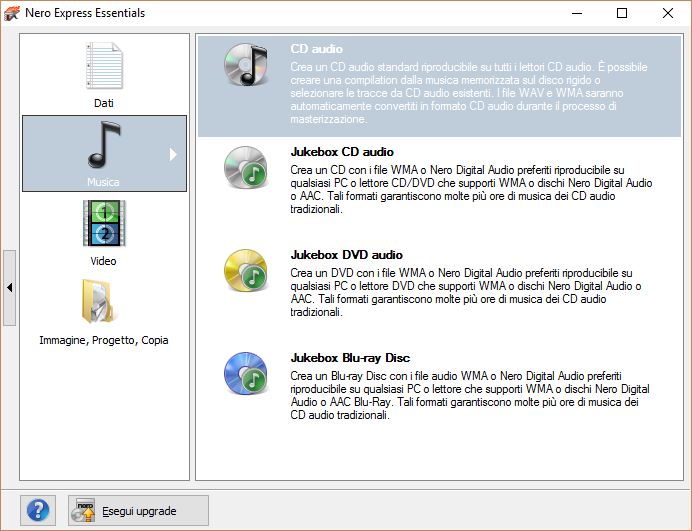Viewport: 692px width, 531px height.
Task: Click the Musica label text
Action: coord(103,182)
